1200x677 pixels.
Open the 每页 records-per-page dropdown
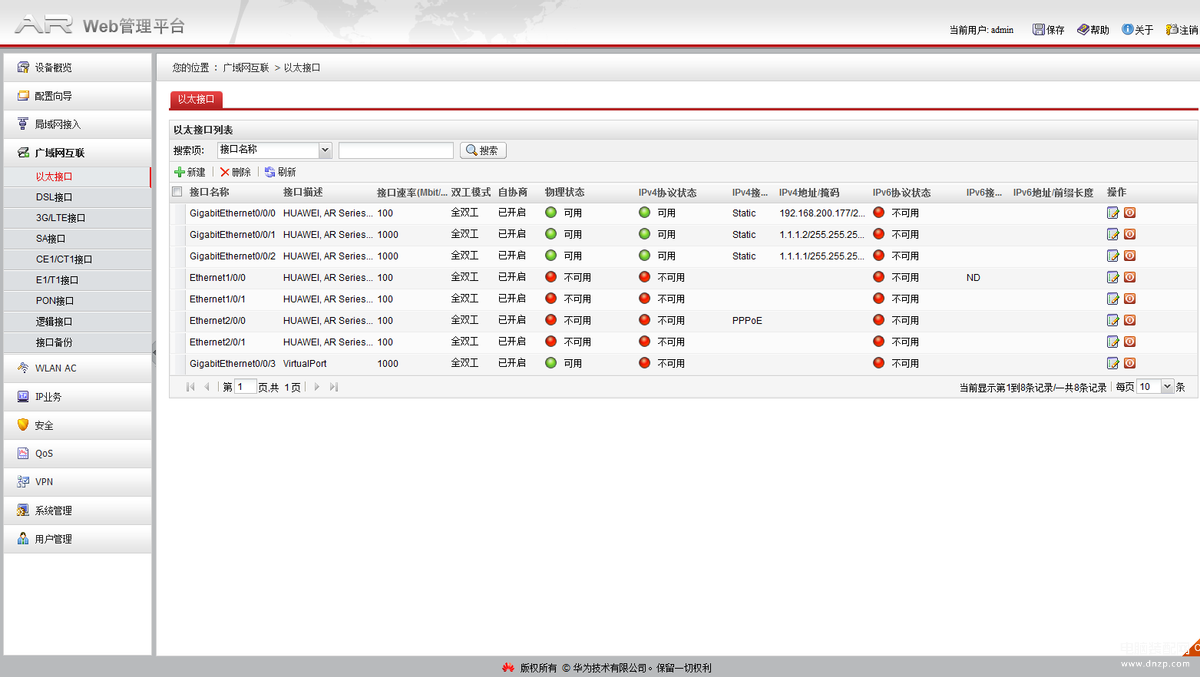point(1167,387)
